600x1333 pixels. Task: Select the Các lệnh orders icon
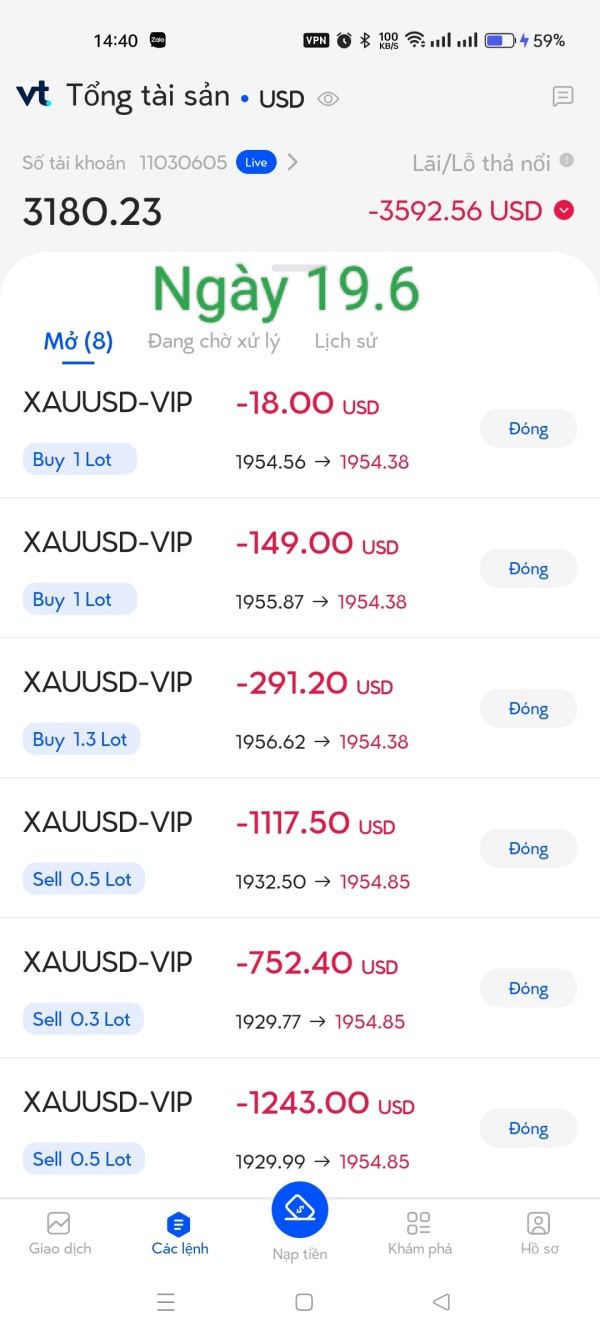pos(179,1223)
